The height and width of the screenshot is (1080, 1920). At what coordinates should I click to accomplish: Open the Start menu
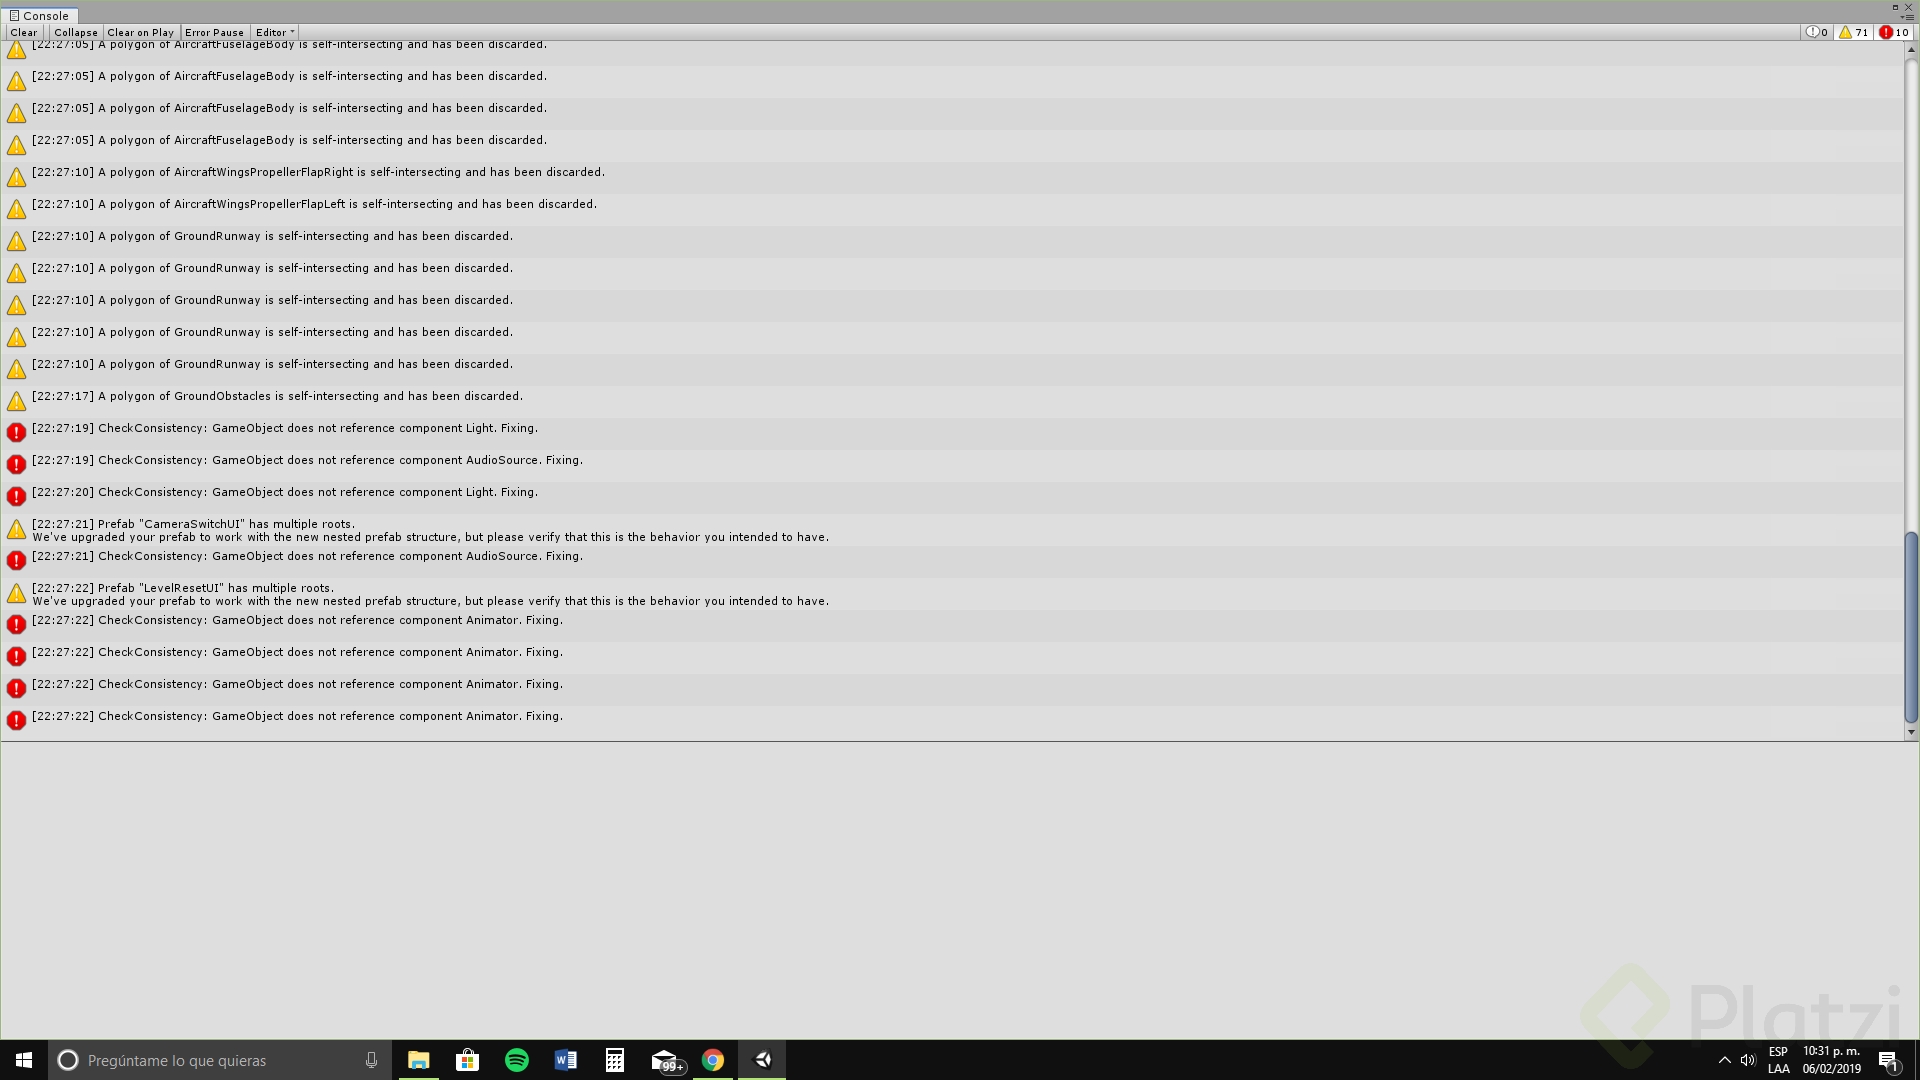pyautogui.click(x=22, y=1060)
